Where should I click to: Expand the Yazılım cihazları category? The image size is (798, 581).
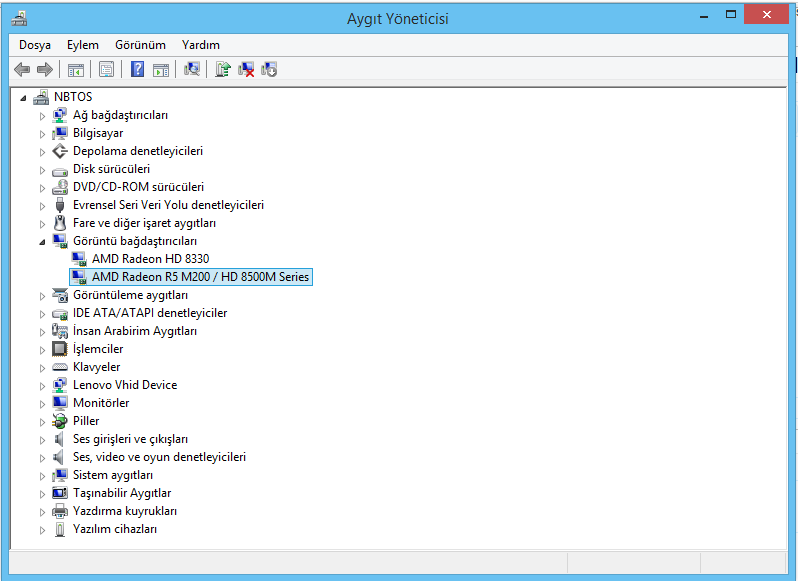pos(42,530)
